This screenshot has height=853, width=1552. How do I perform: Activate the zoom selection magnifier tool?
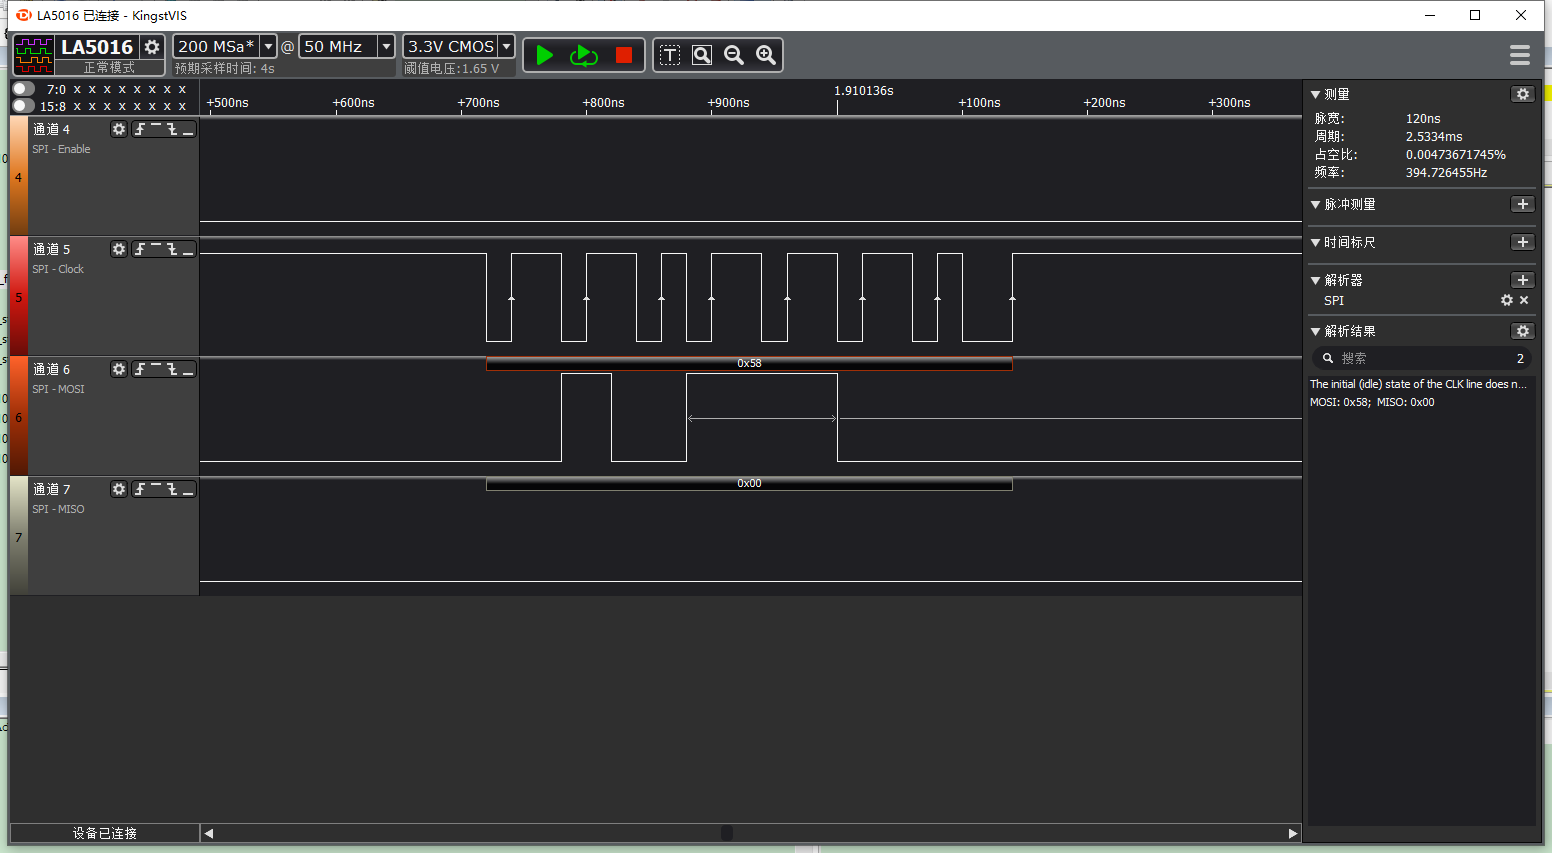(x=701, y=55)
